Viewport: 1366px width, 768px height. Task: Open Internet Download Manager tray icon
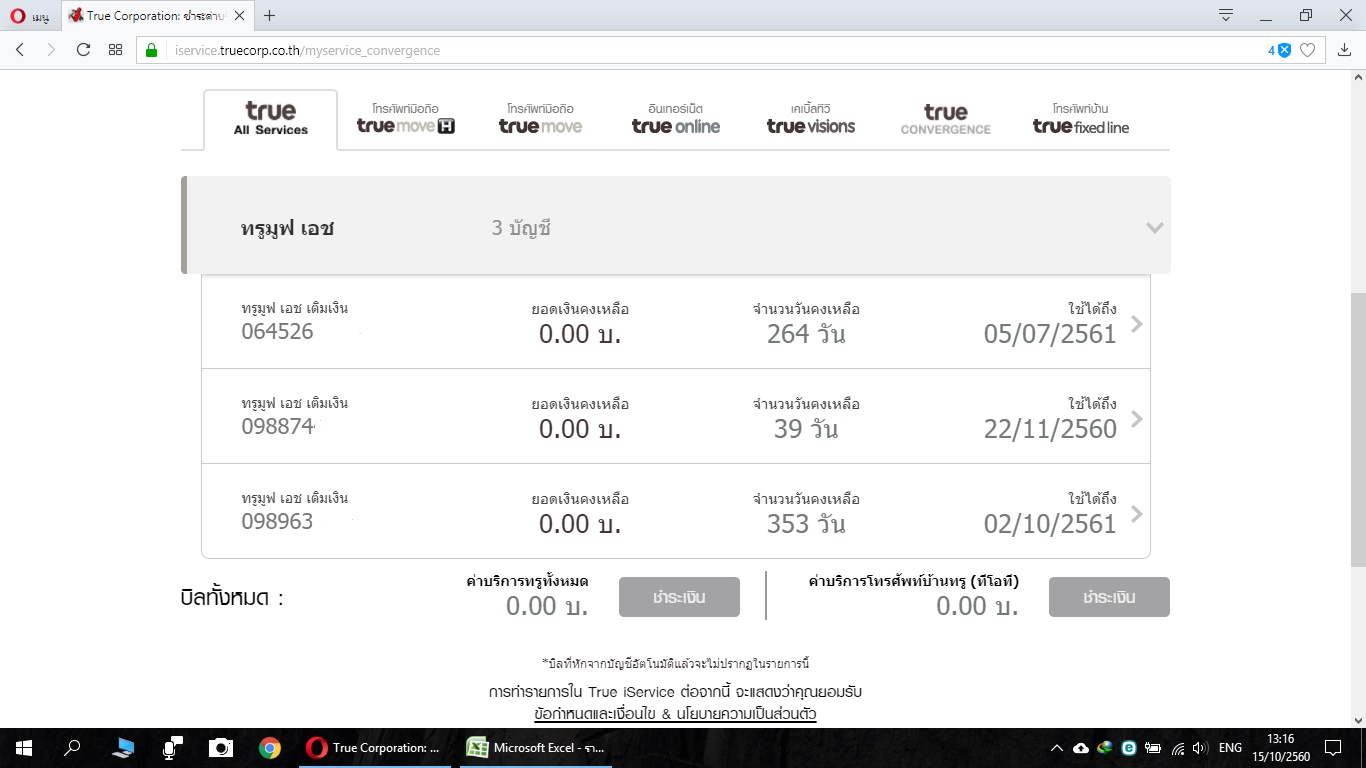tap(1105, 748)
